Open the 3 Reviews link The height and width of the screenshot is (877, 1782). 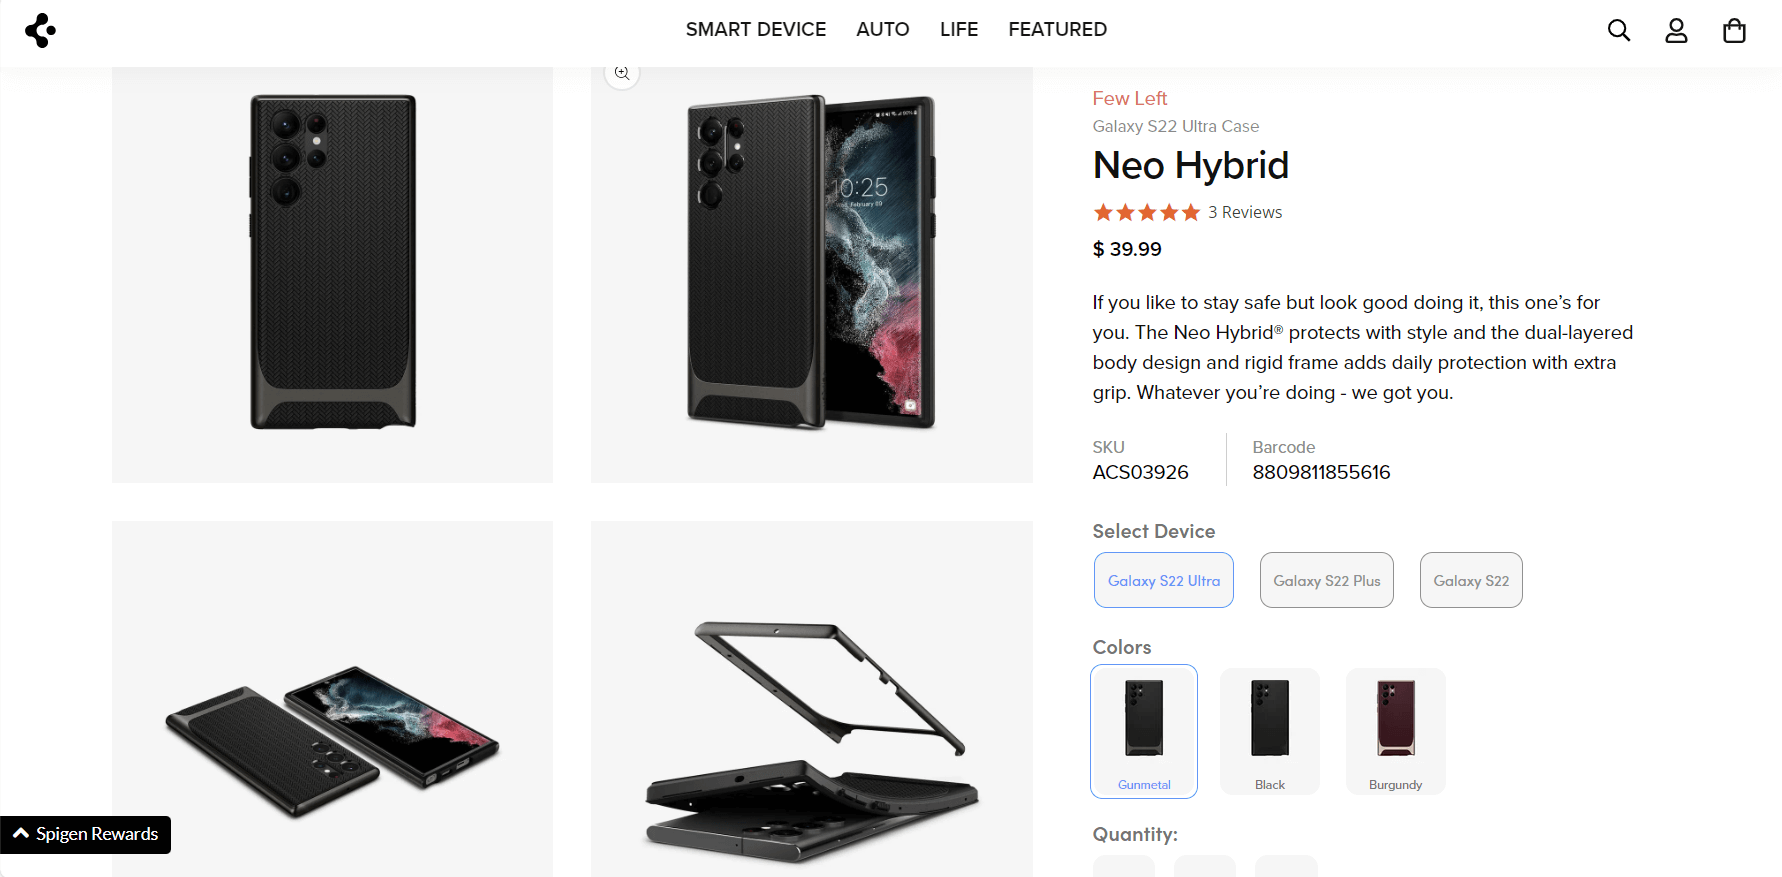click(x=1244, y=211)
